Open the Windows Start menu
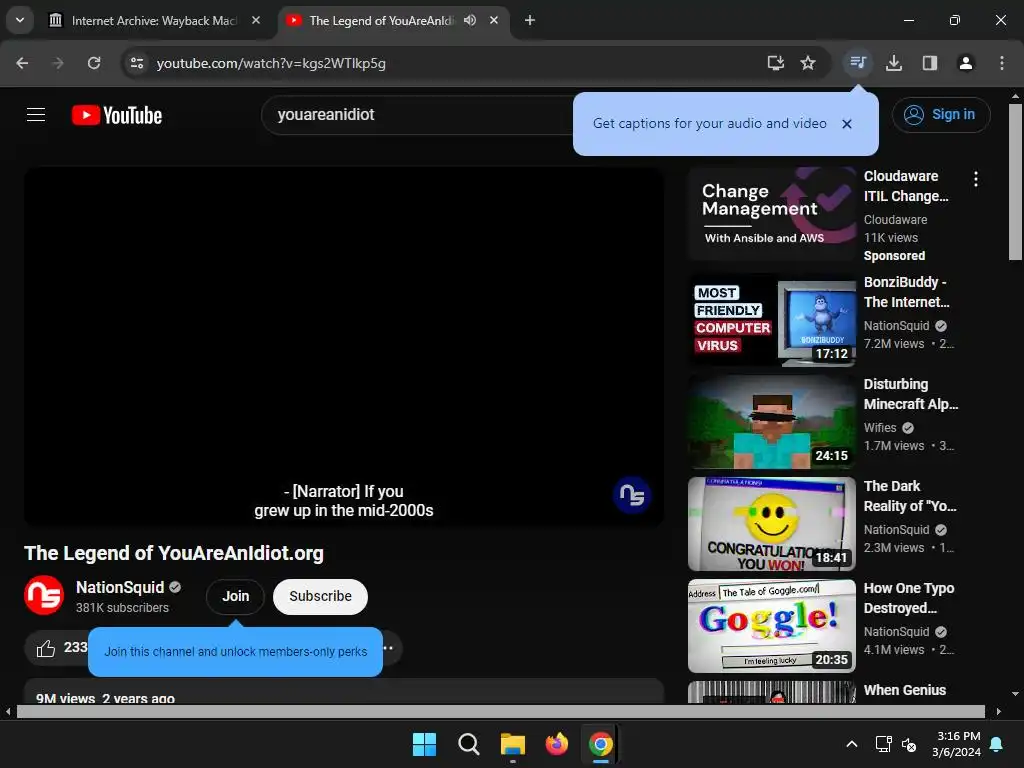Screen dimensions: 1024x768 tap(424, 744)
